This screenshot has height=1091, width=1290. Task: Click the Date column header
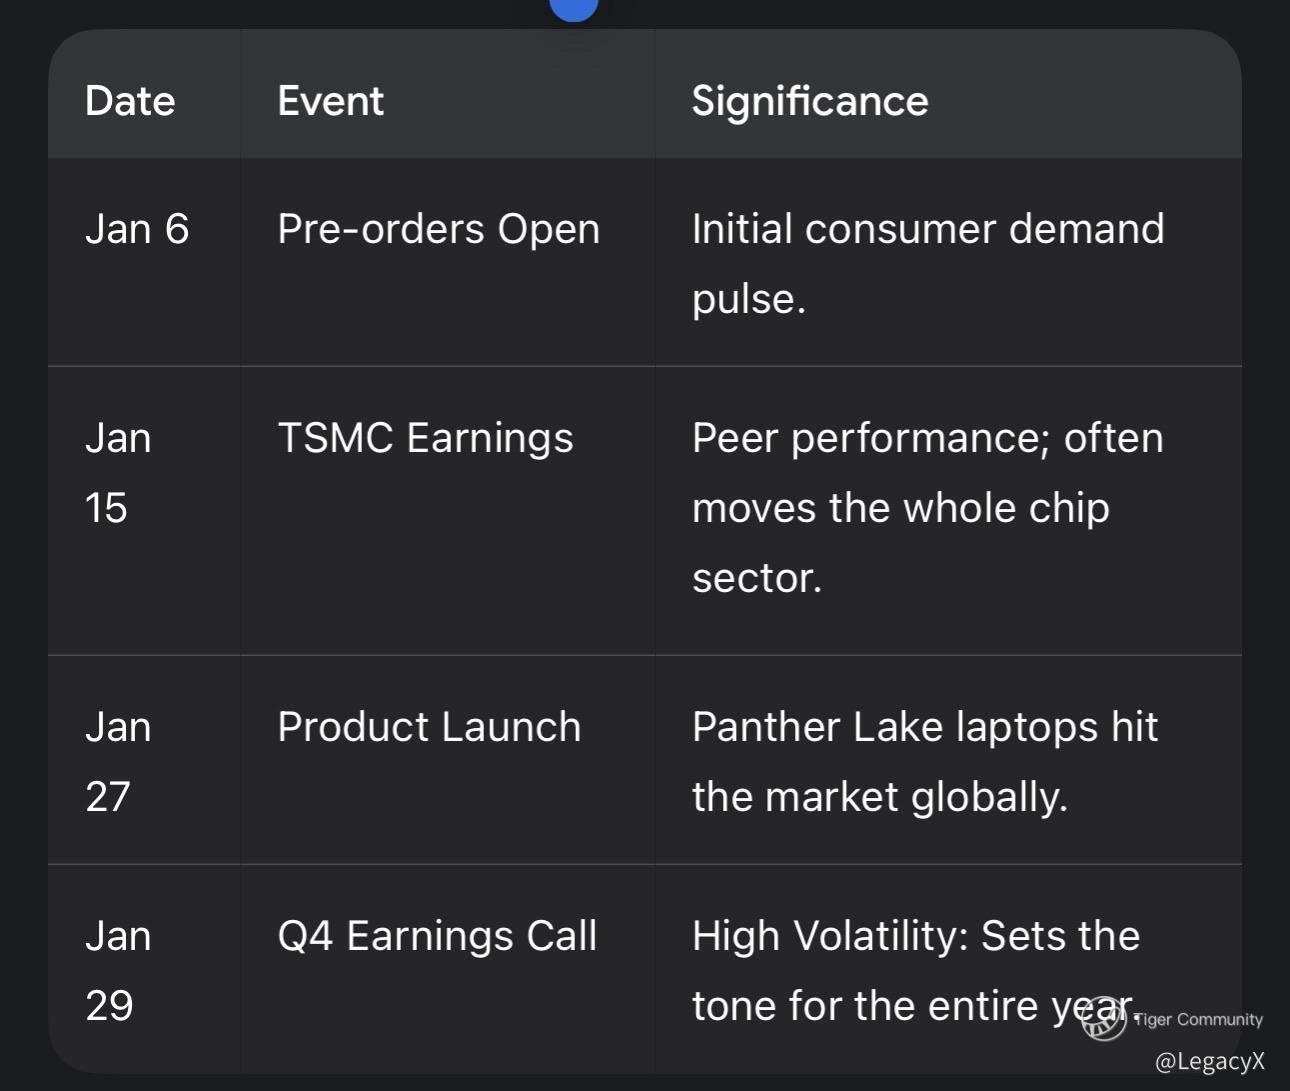[x=130, y=101]
